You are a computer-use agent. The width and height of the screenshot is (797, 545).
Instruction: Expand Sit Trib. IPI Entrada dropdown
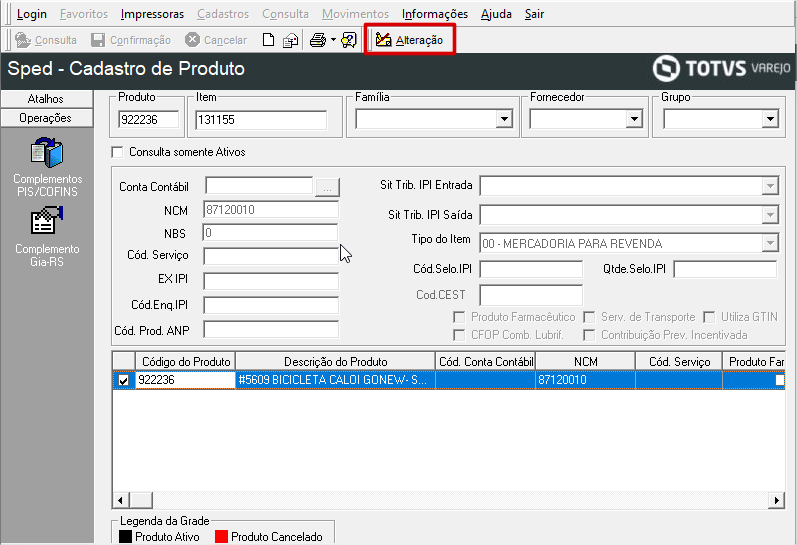770,186
